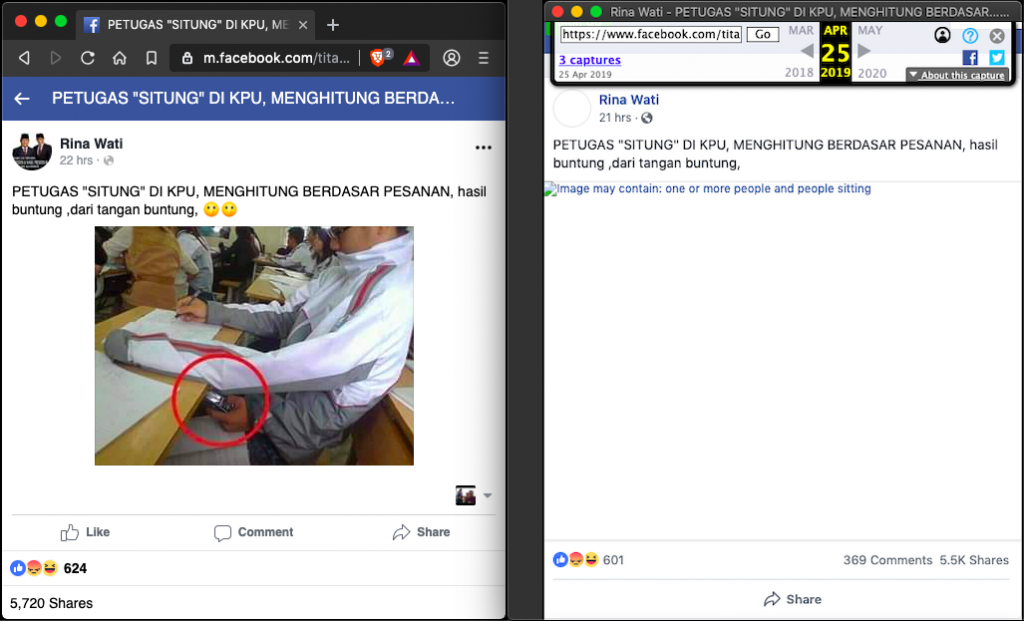Tap the Facebook back arrow in header
Image resolution: width=1024 pixels, height=621 pixels.
click(x=22, y=99)
